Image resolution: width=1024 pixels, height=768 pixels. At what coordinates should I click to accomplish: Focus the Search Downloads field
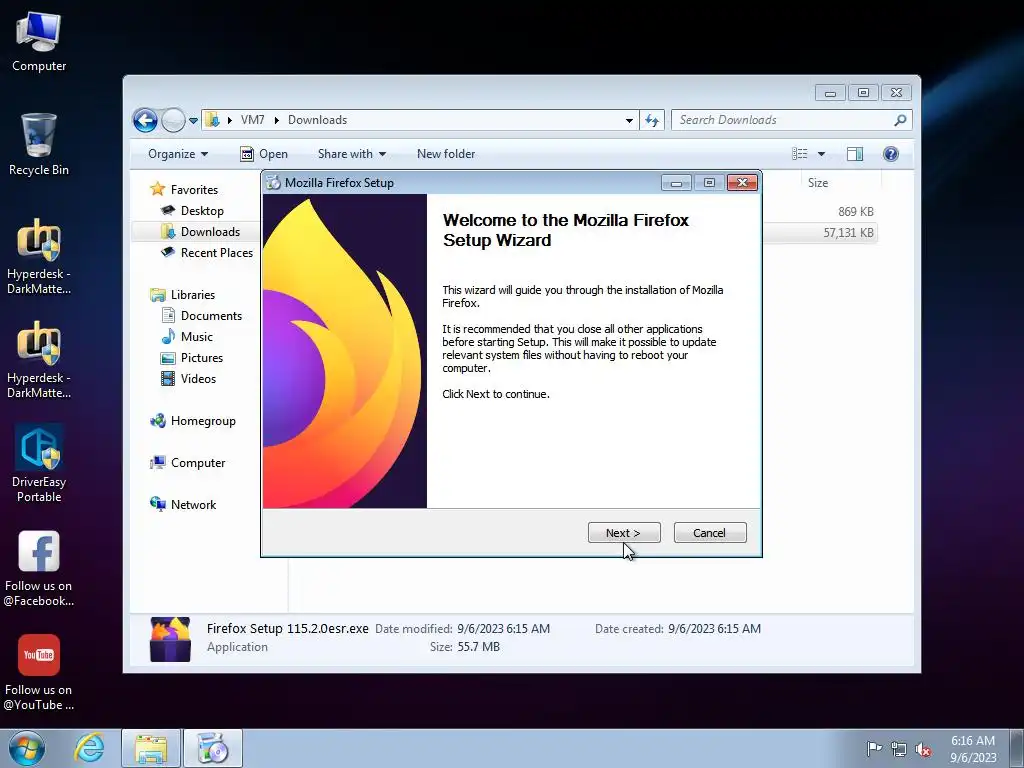click(784, 120)
